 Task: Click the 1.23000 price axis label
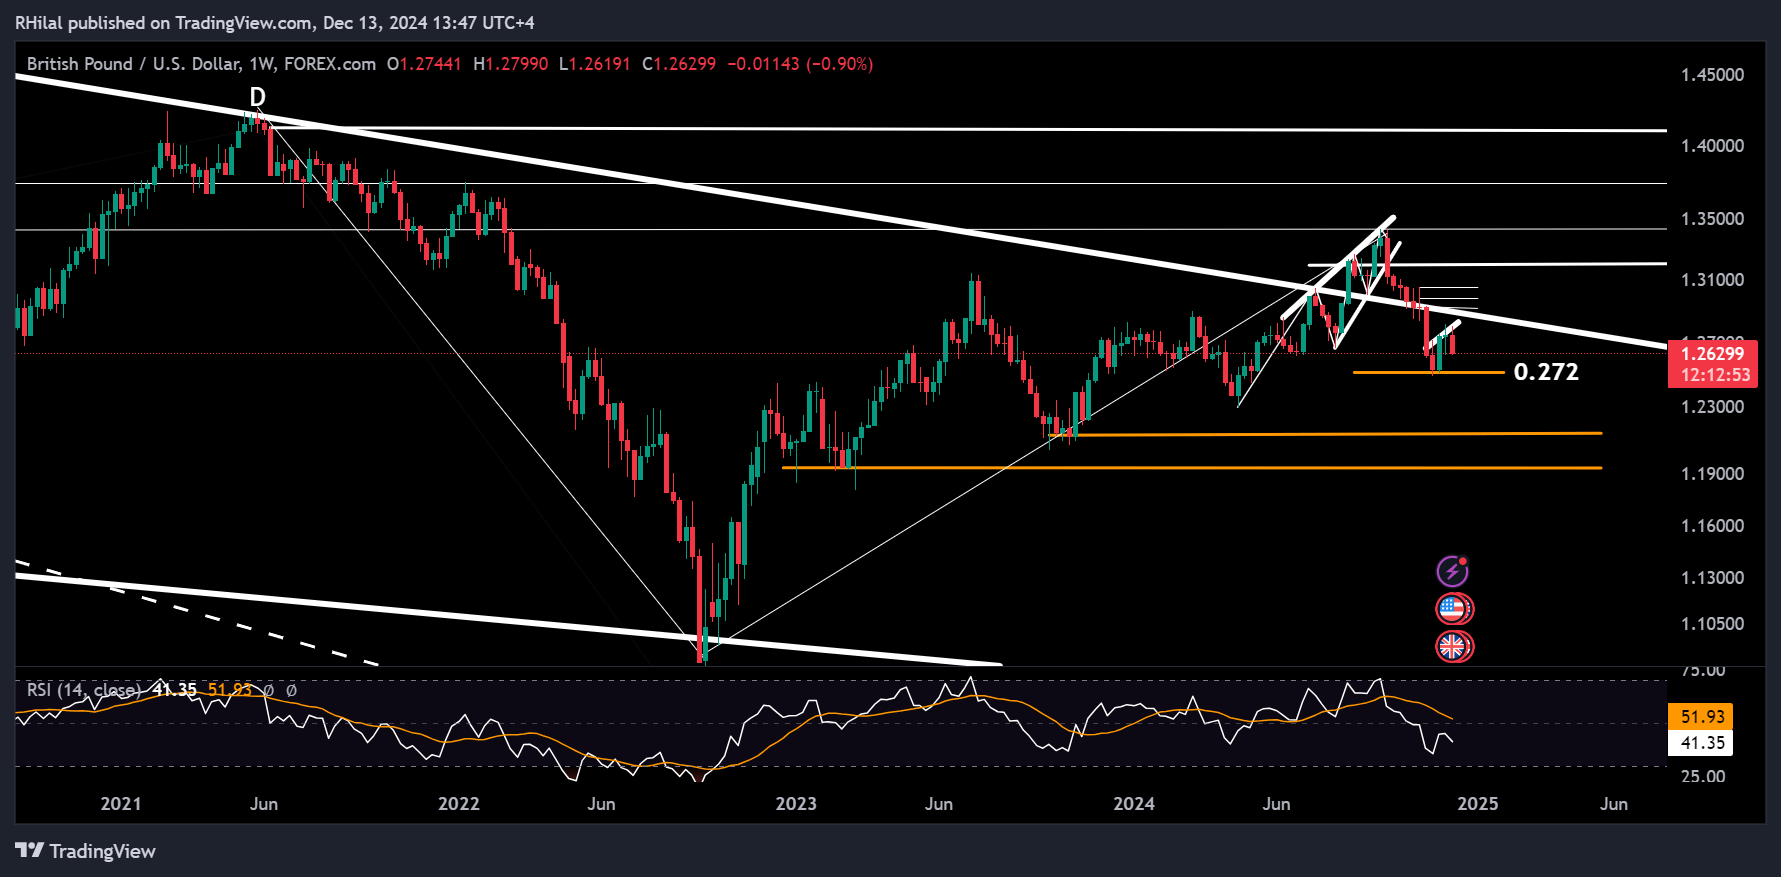[x=1712, y=407]
